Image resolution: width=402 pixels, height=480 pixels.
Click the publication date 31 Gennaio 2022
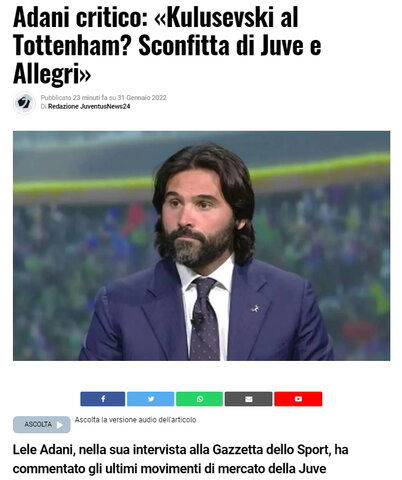point(142,98)
